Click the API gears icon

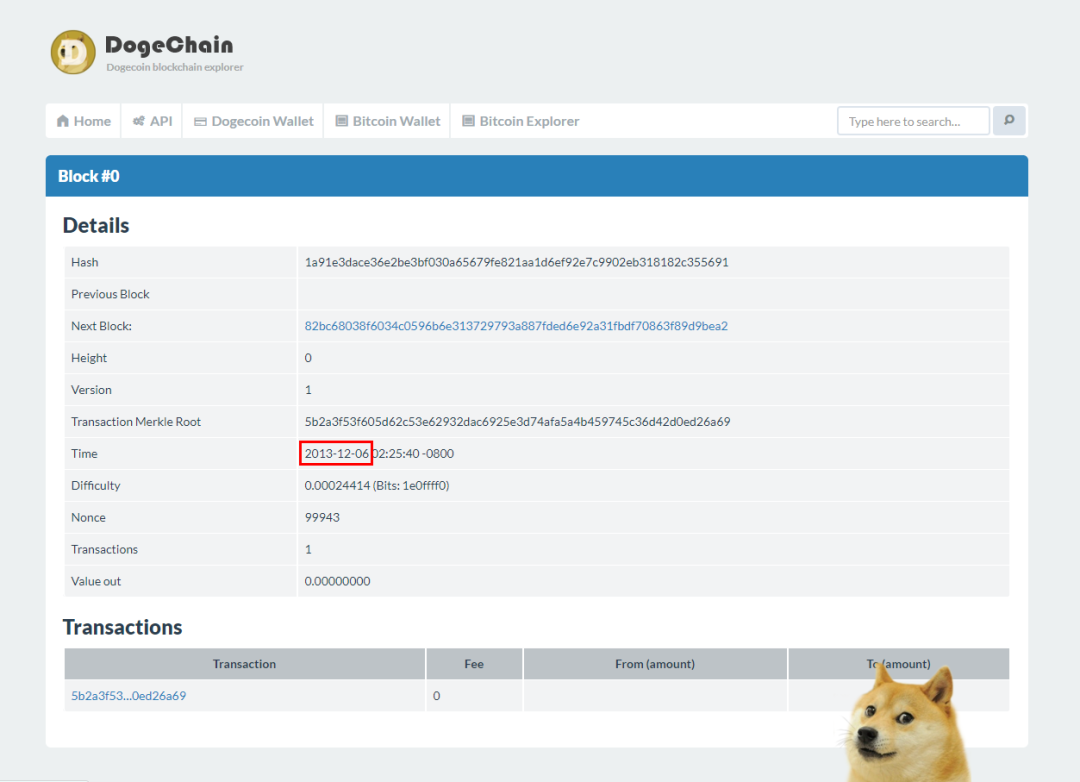[x=138, y=121]
